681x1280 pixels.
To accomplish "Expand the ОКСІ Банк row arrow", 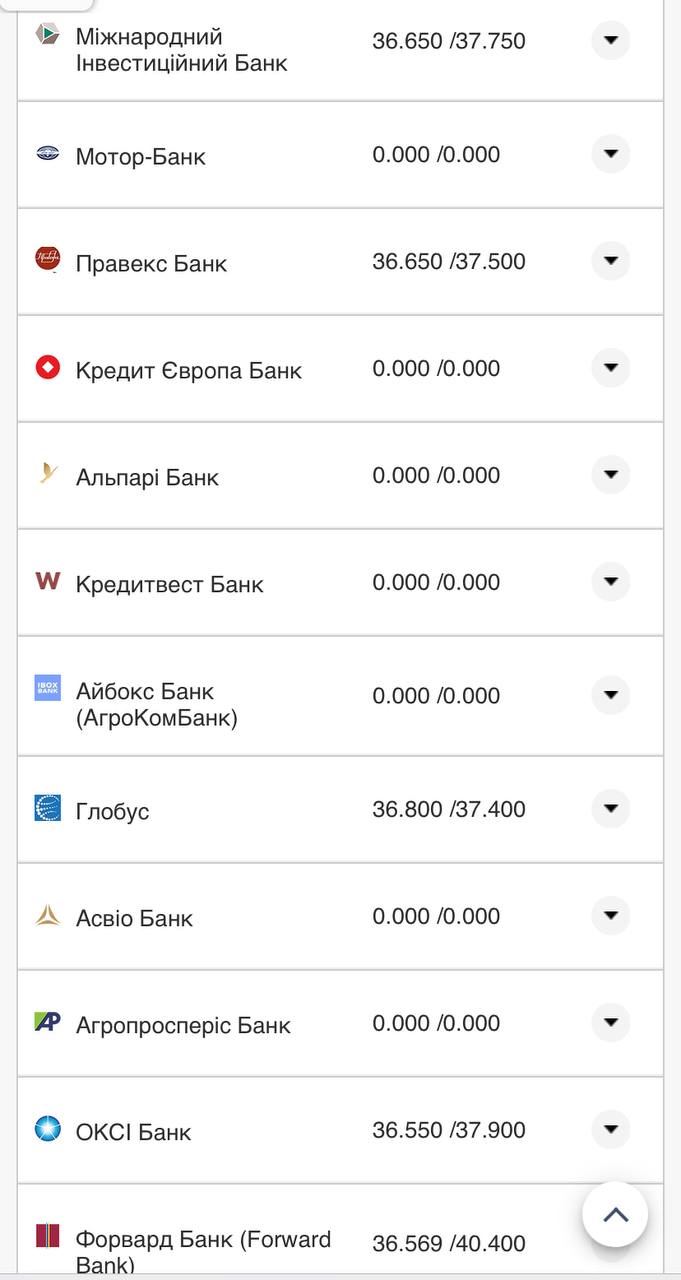I will (611, 1130).
